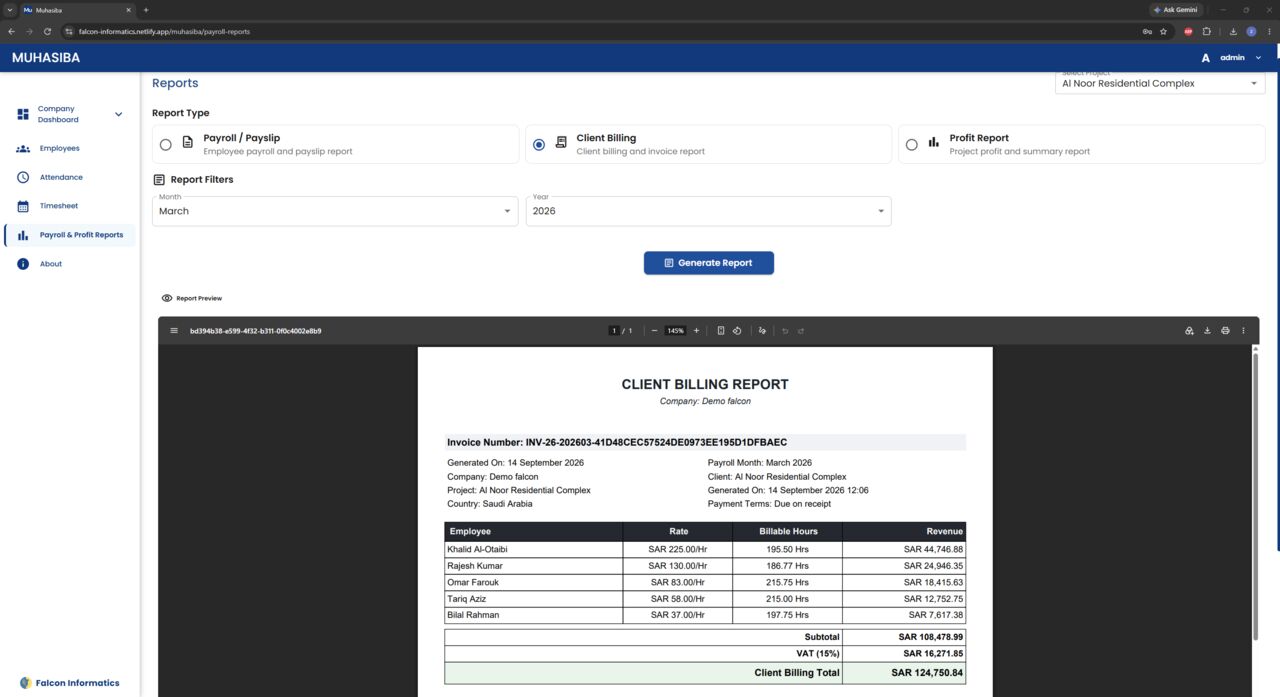Reload the browser page

47,31
